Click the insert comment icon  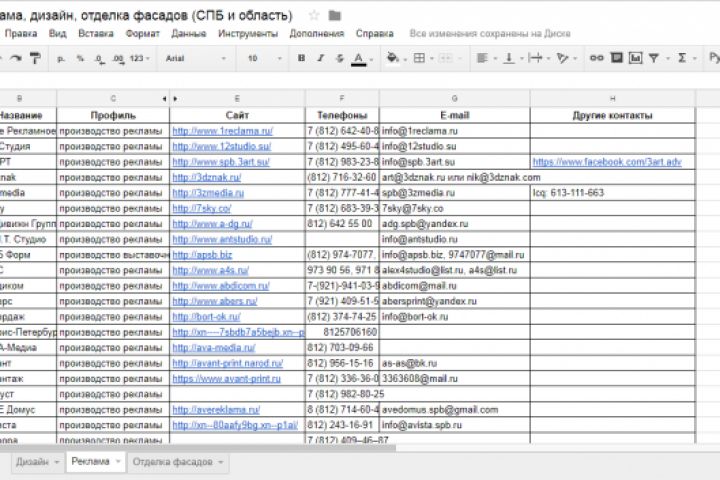[x=616, y=57]
